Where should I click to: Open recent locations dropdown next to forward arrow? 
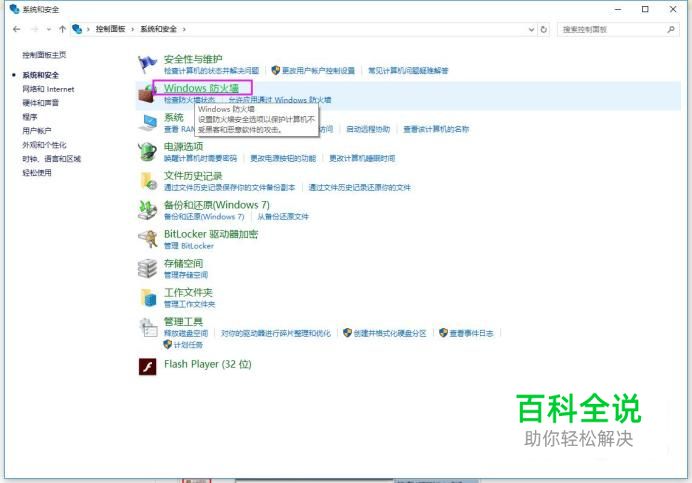49,29
